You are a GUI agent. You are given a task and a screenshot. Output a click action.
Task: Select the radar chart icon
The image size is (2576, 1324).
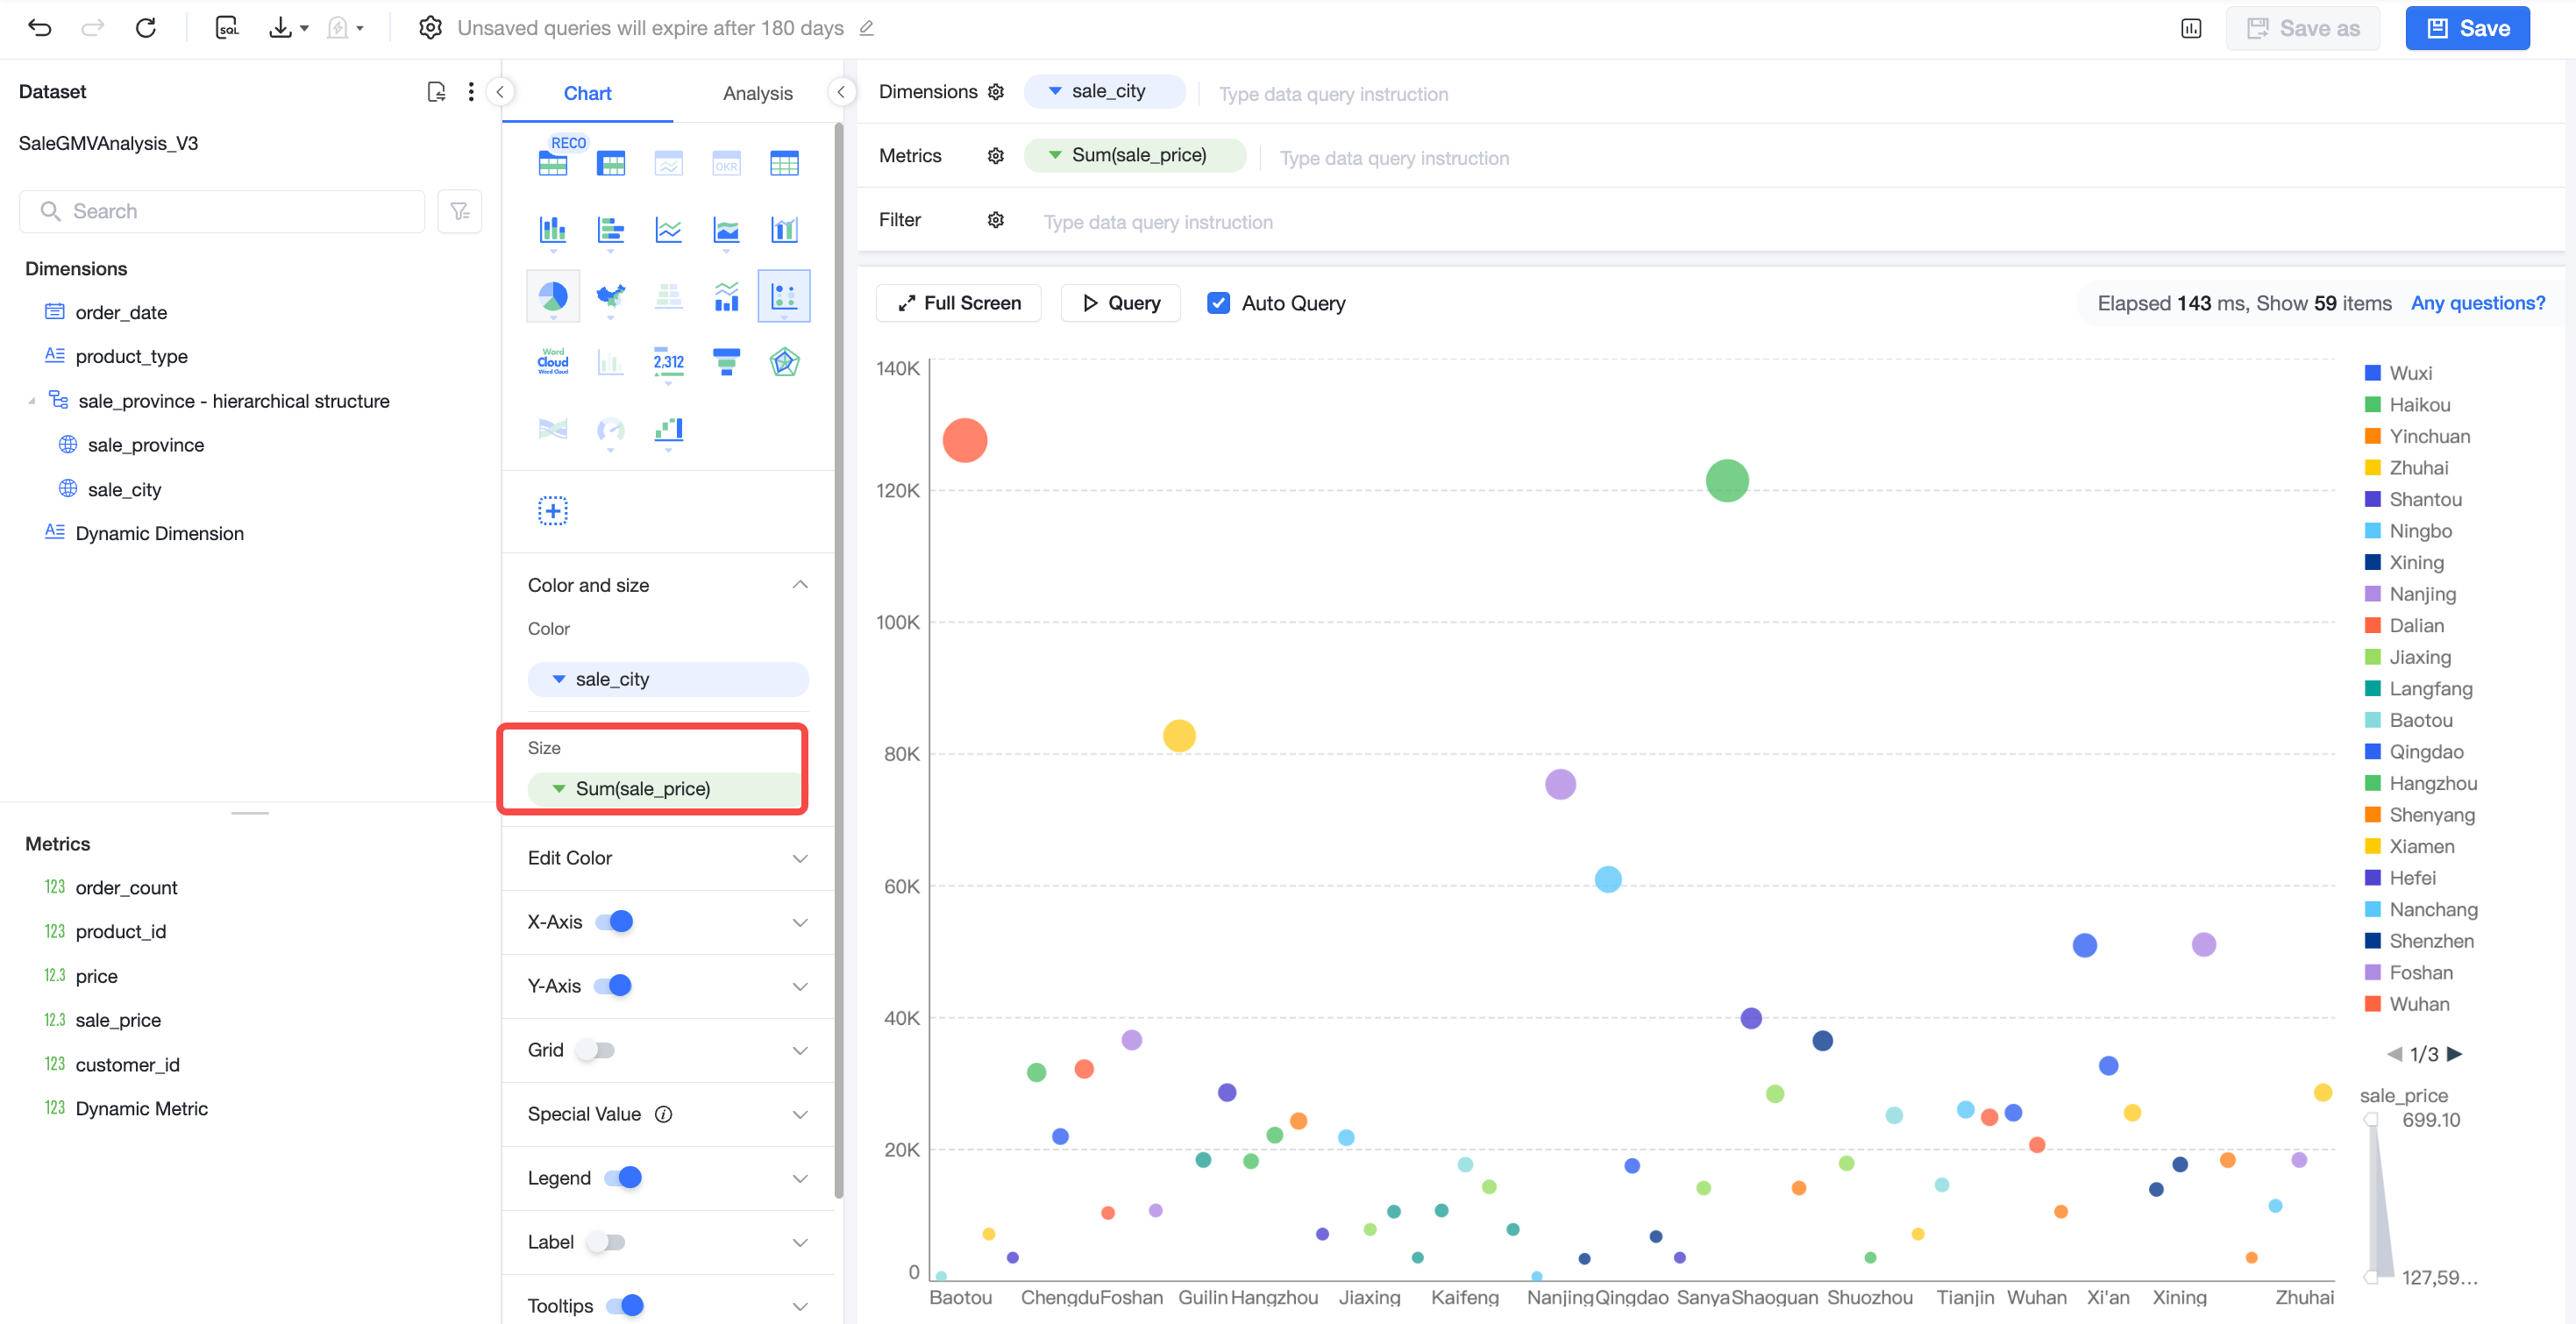784,362
